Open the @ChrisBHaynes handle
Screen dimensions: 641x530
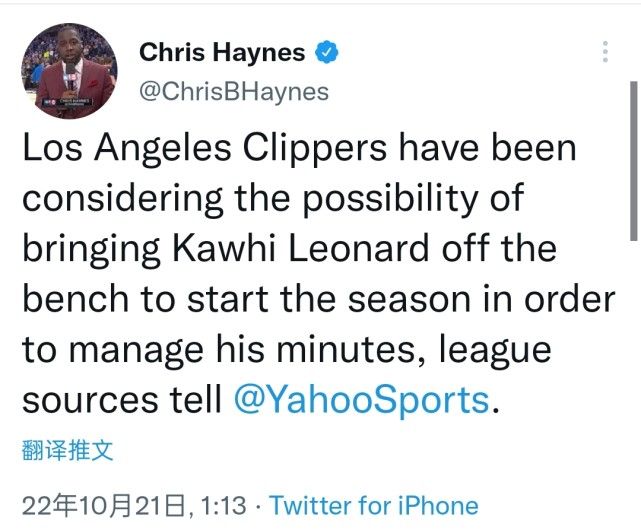[x=234, y=92]
